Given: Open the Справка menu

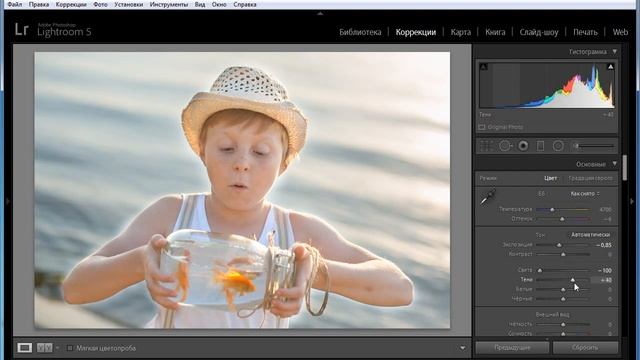Looking at the screenshot, I should [245, 4].
